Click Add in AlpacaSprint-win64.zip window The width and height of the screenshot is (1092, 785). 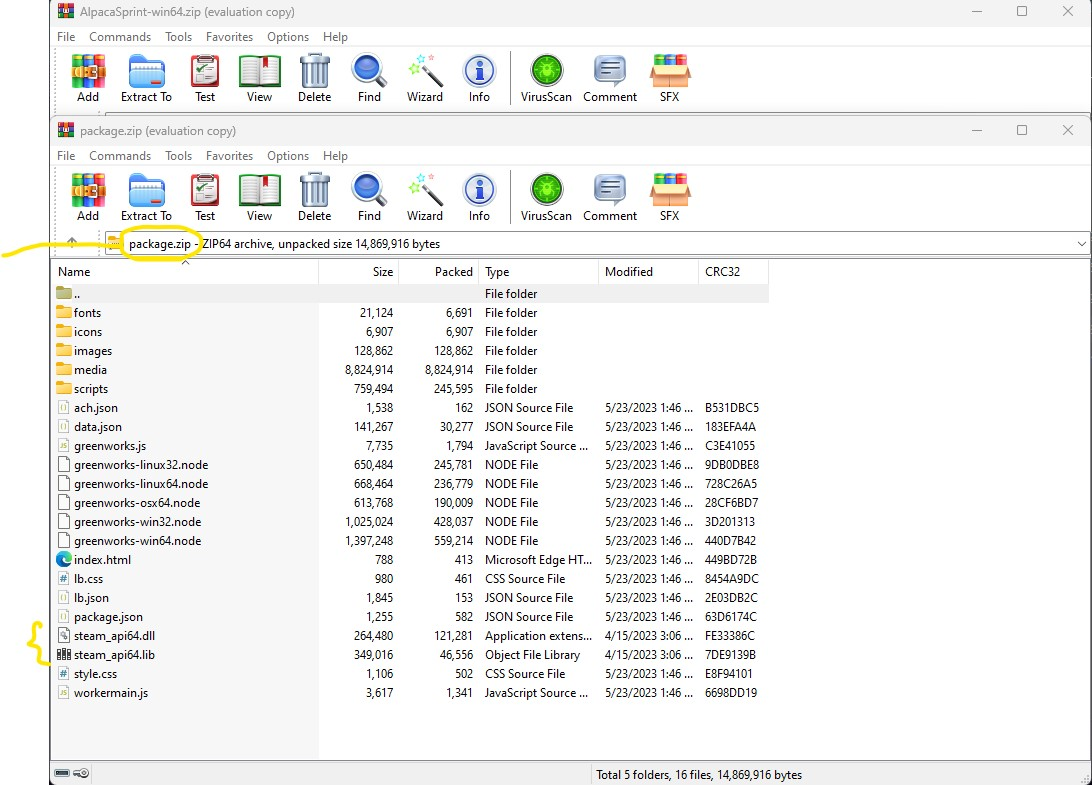pos(88,78)
